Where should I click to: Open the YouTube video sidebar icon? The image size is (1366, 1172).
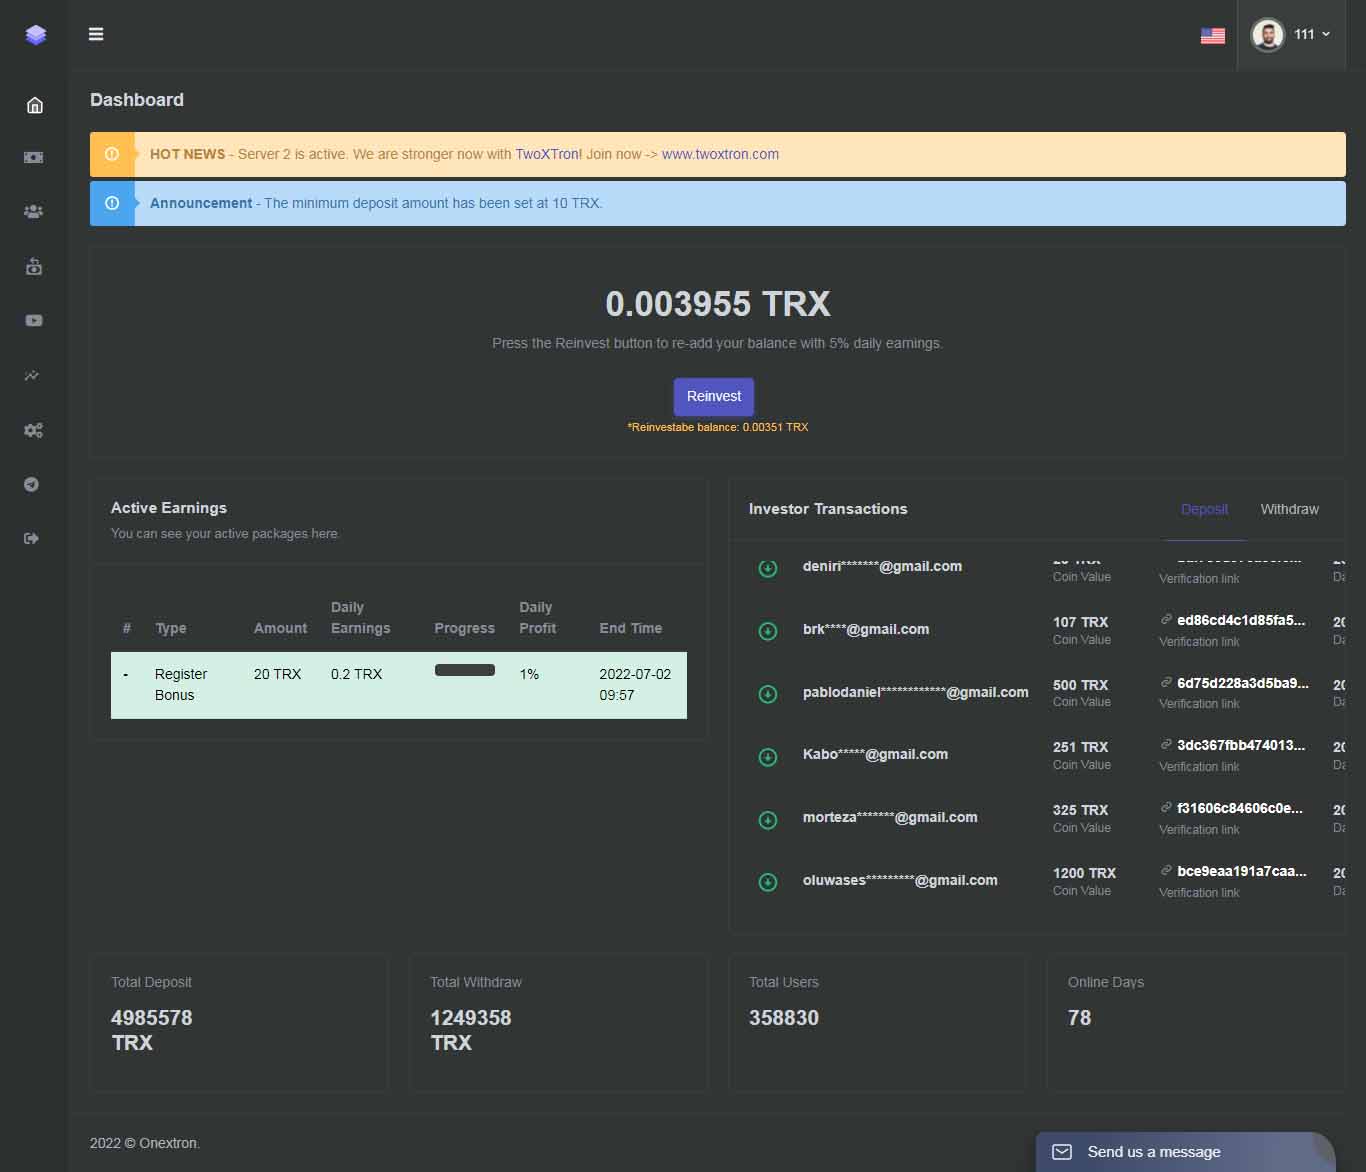[x=33, y=321]
